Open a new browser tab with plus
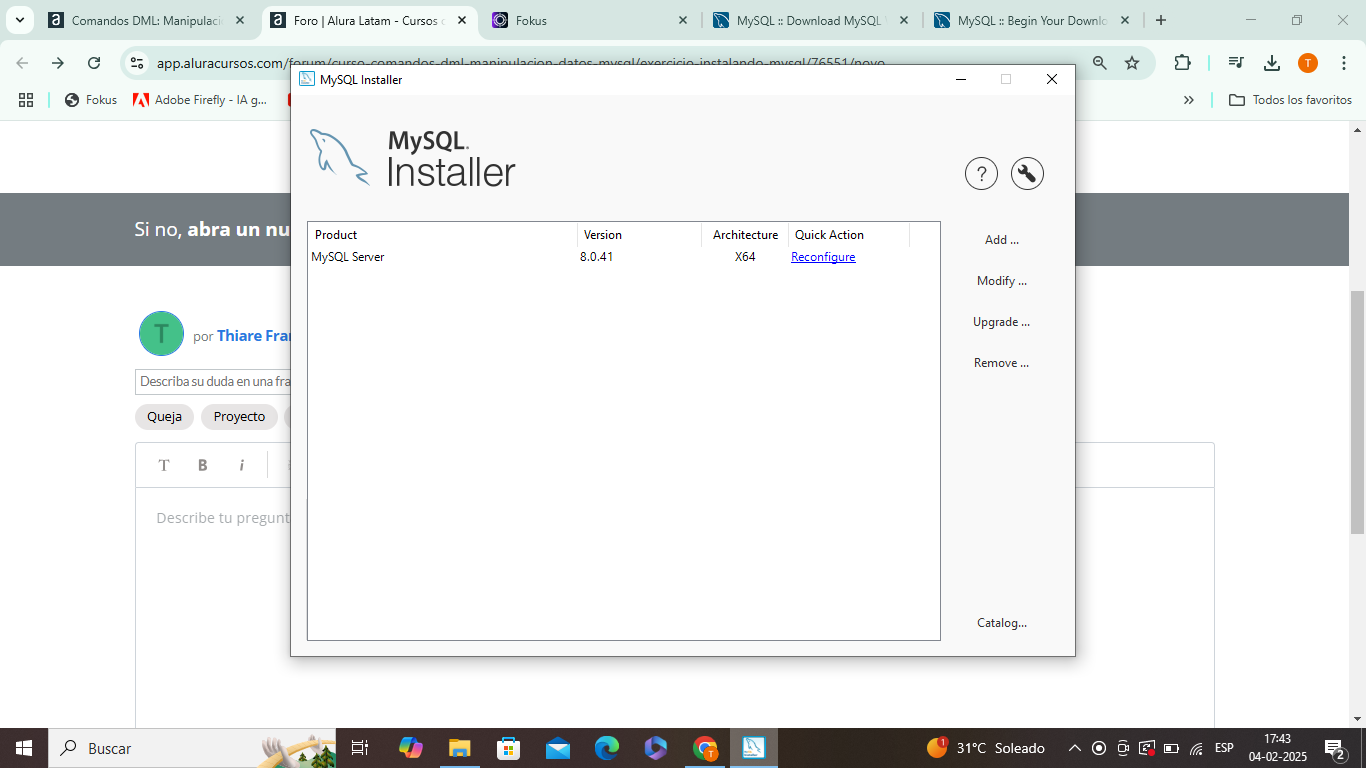 (x=1160, y=20)
